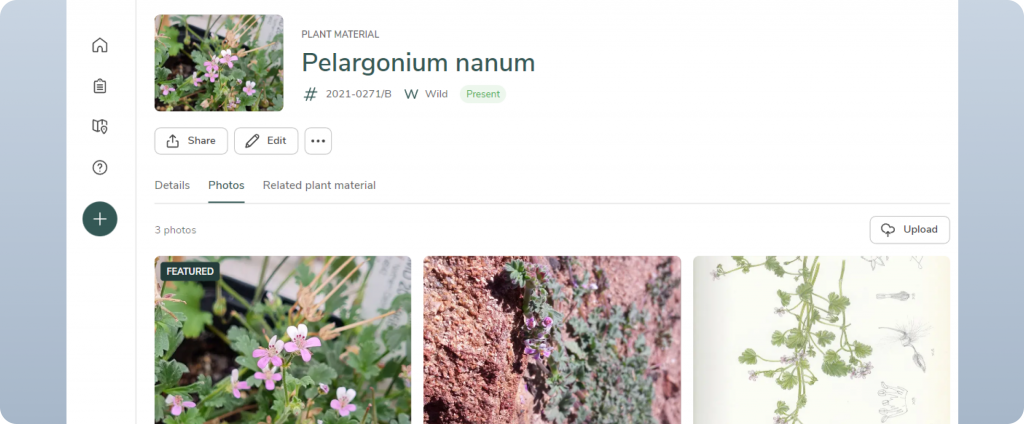Switch to Related plant material tab
The width and height of the screenshot is (1024, 424).
(x=319, y=186)
